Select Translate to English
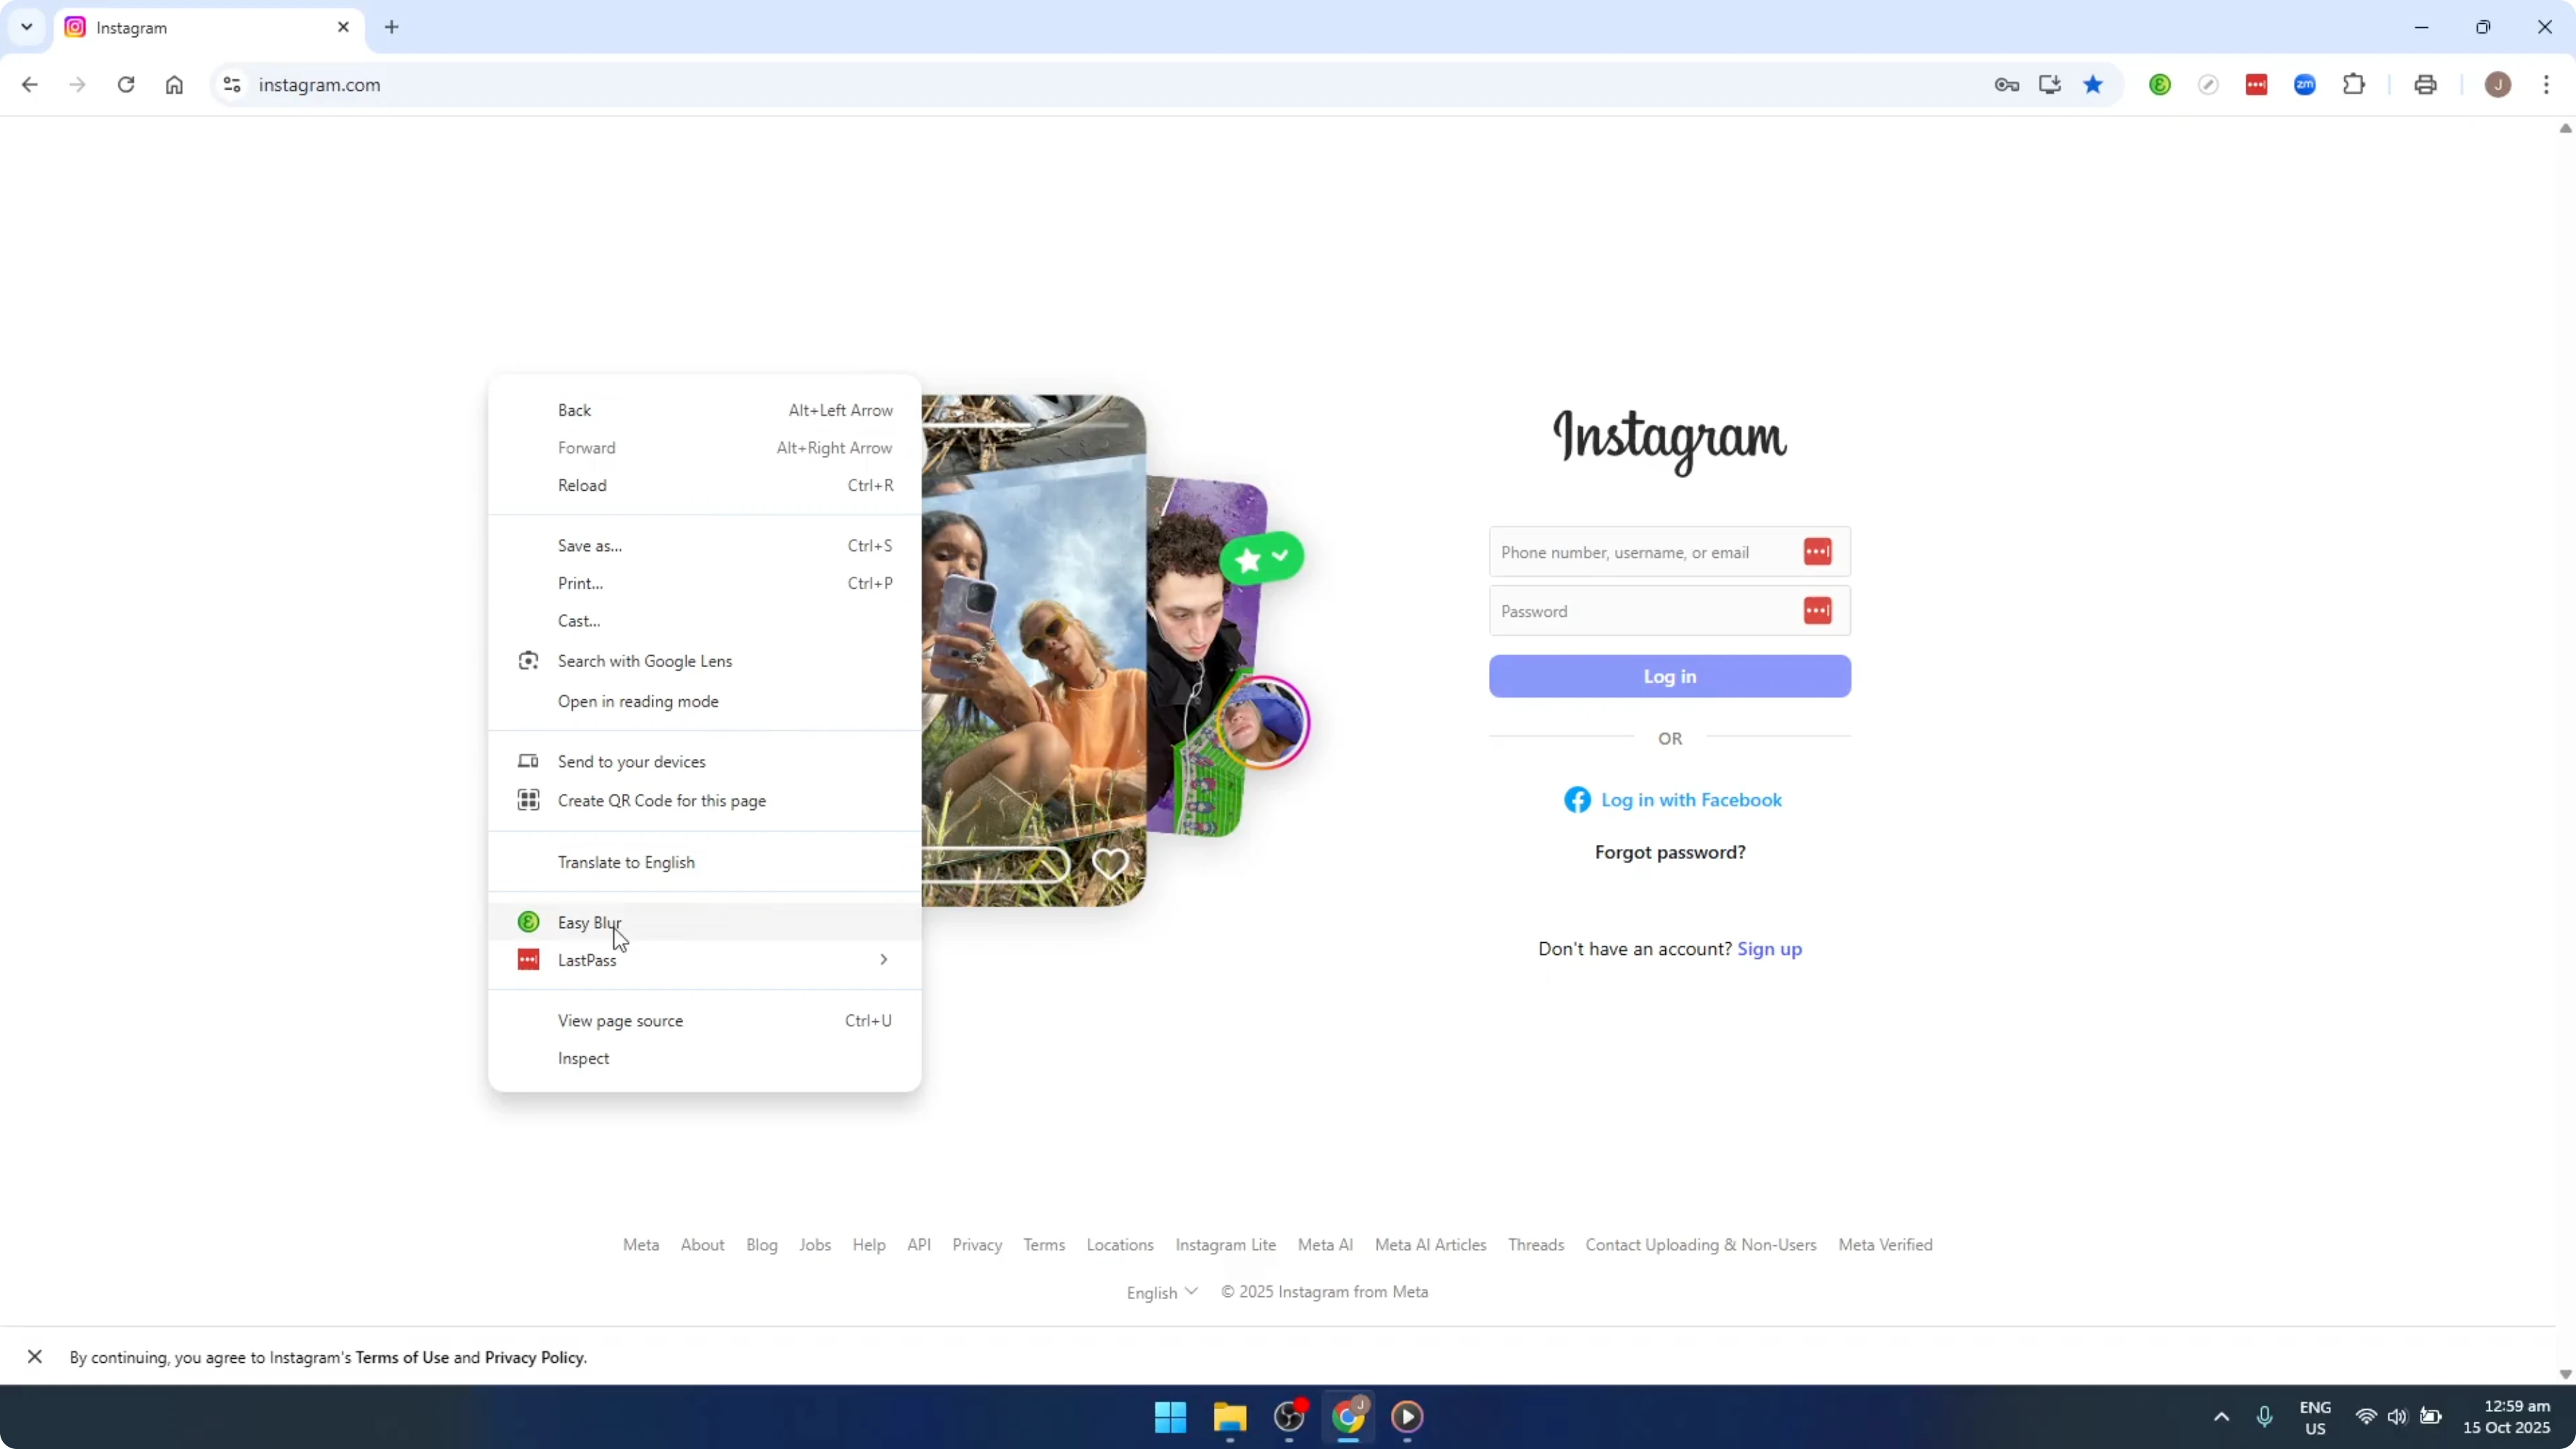The height and width of the screenshot is (1449, 2576). coord(626,862)
